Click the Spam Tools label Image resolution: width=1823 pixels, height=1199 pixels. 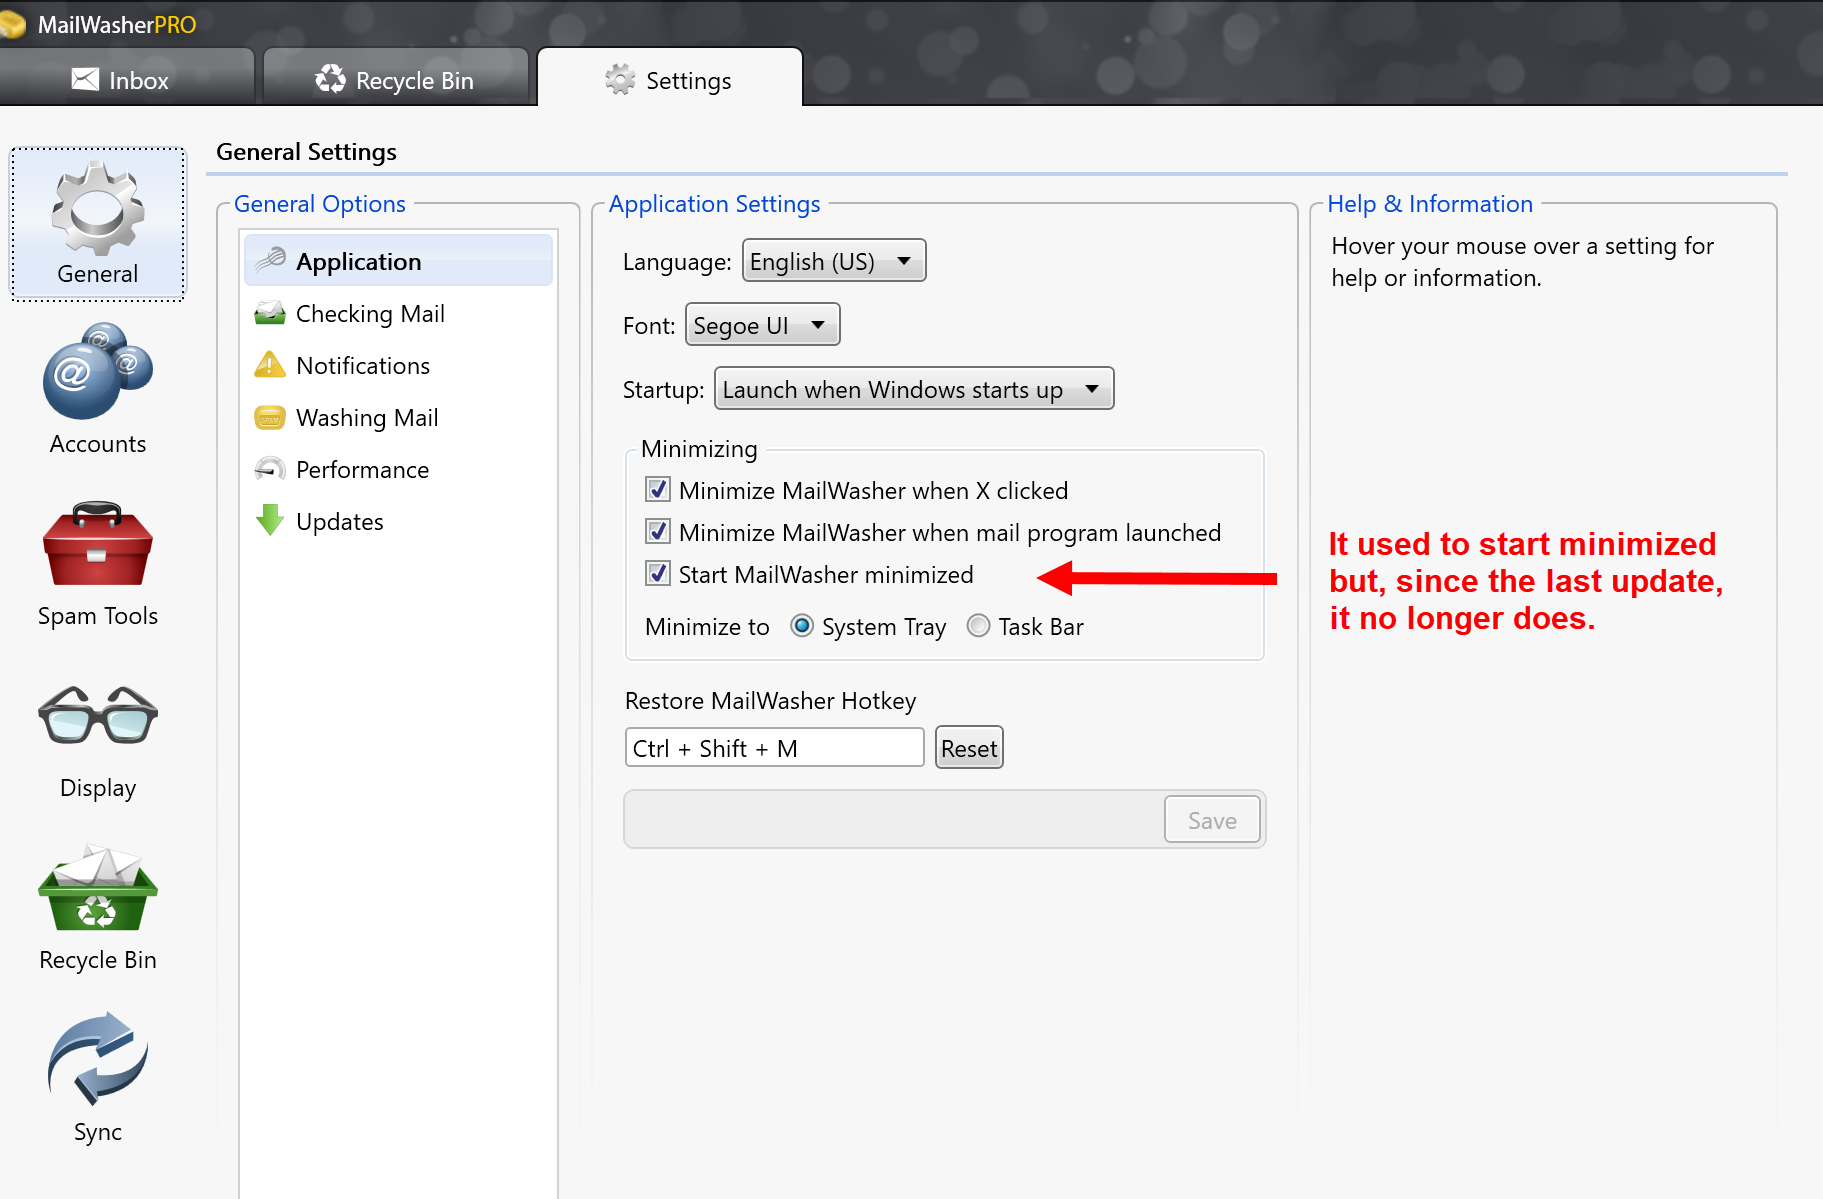click(x=98, y=616)
